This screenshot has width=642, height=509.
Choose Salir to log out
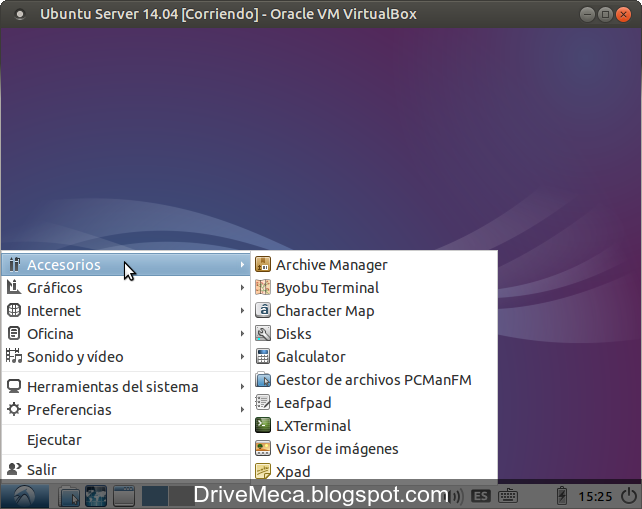click(x=126, y=469)
